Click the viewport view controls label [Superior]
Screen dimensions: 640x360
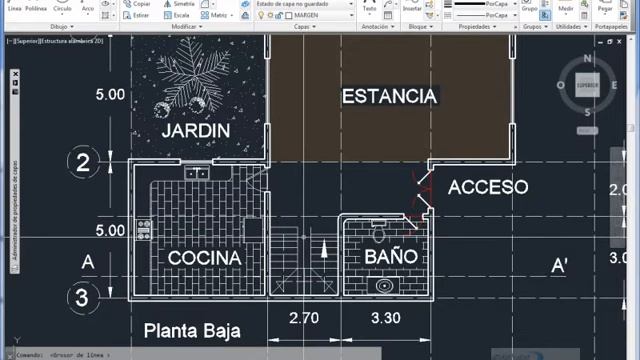27,41
